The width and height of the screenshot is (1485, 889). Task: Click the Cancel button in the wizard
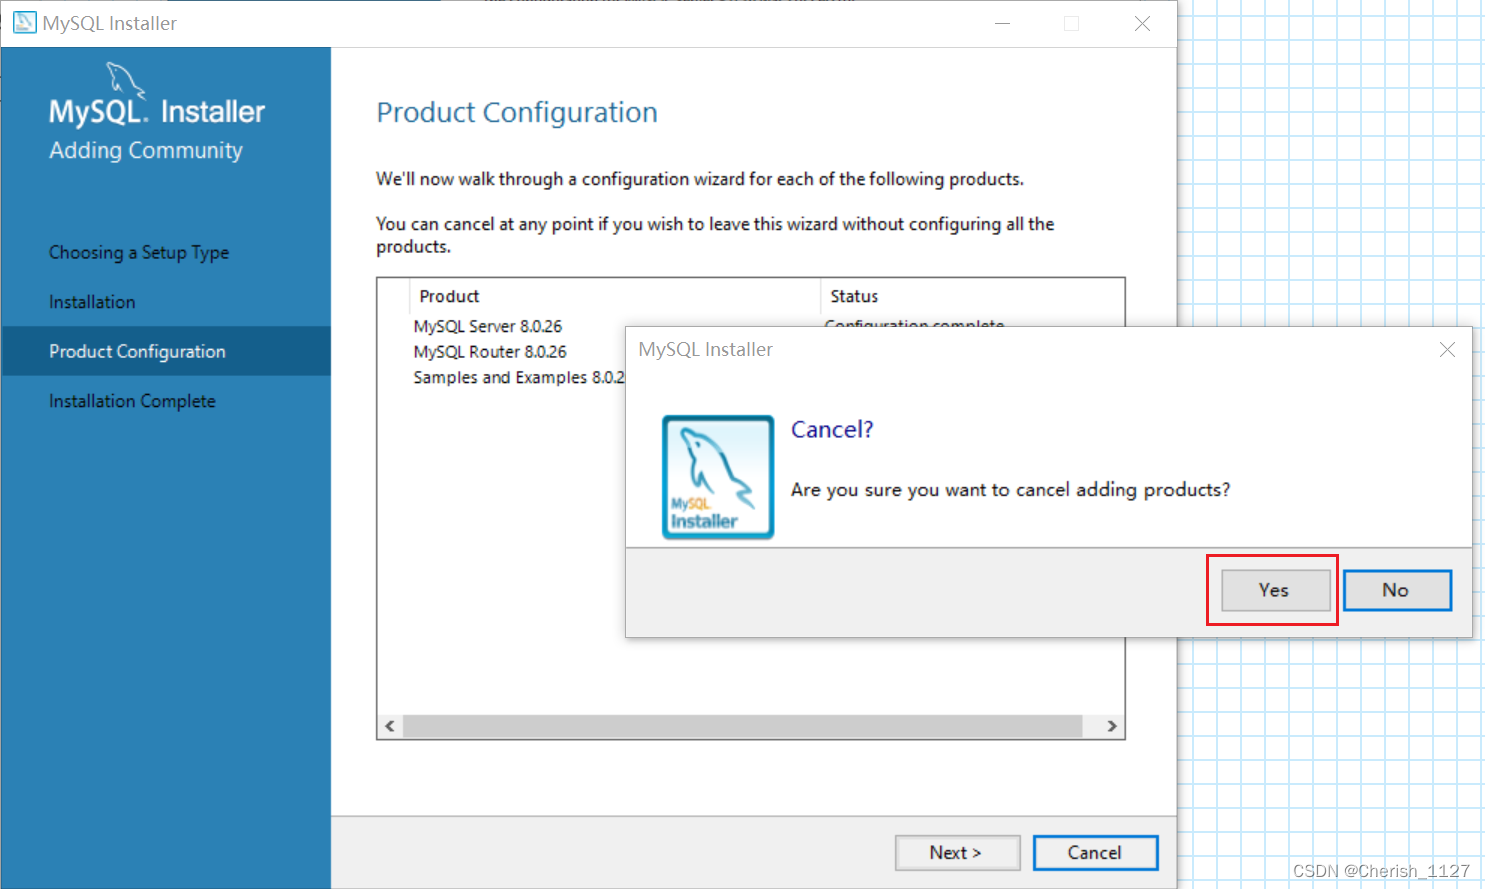1095,853
